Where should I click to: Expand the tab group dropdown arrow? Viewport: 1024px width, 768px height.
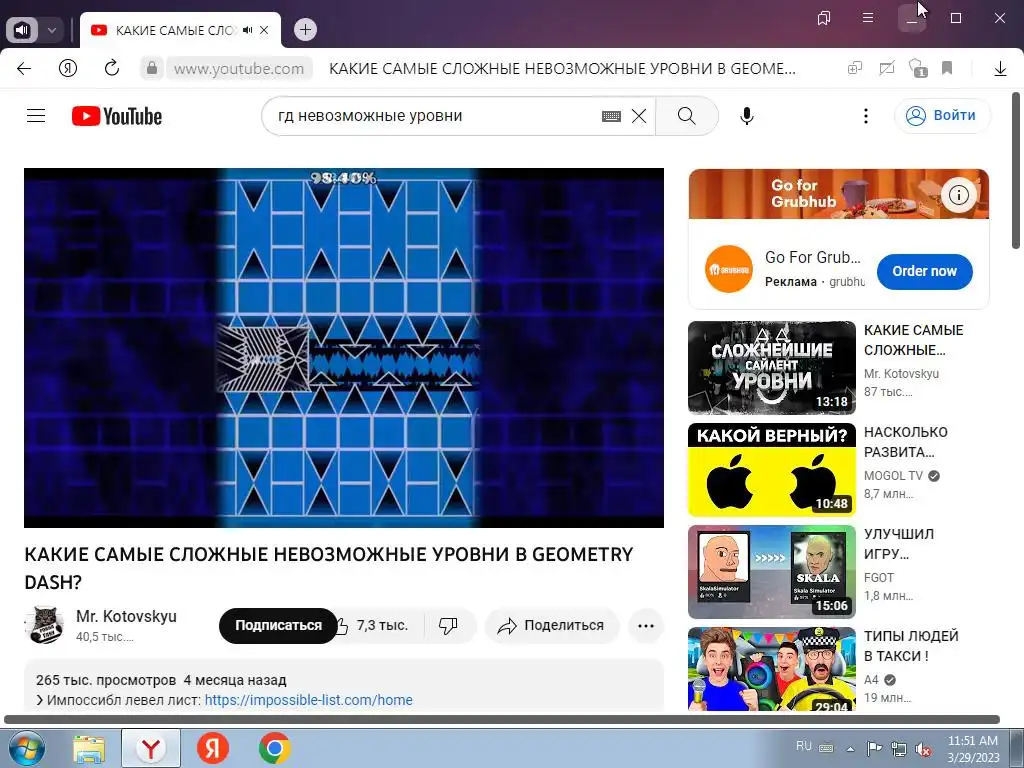coord(52,30)
